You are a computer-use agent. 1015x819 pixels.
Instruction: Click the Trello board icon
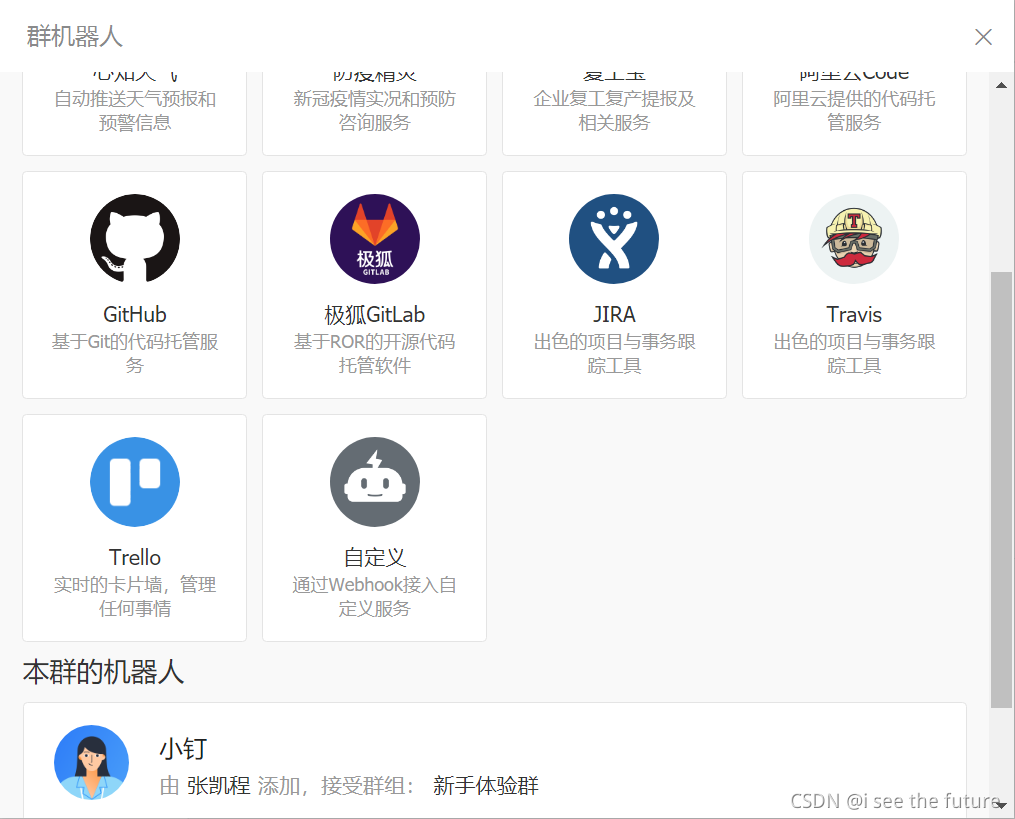[x=134, y=482]
